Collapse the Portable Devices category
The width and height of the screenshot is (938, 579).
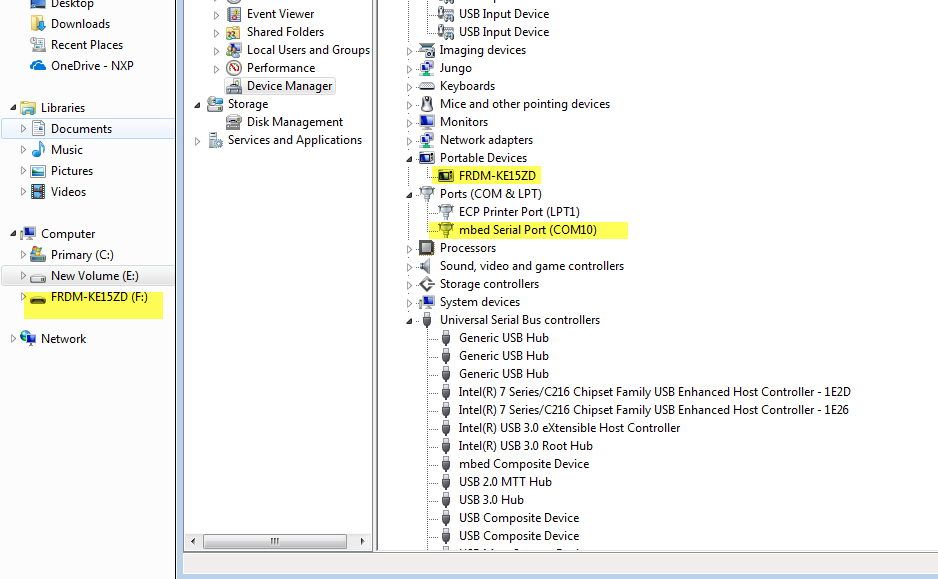[x=409, y=159]
